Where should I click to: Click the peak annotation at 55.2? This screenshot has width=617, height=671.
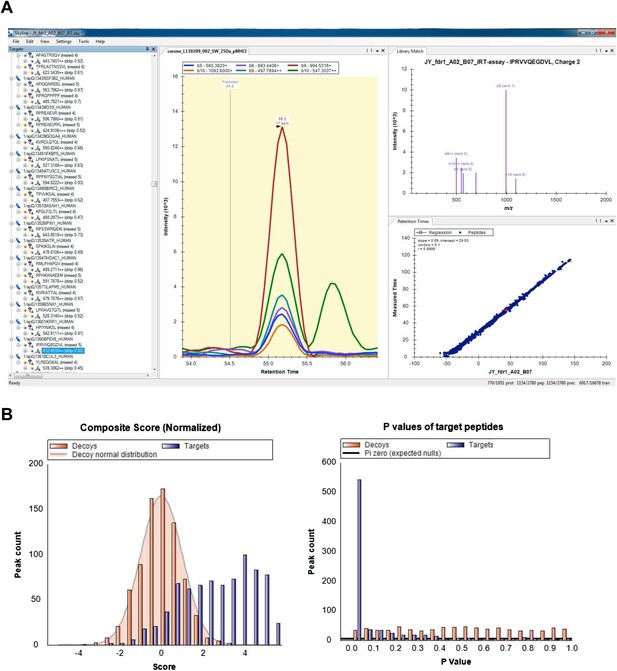pos(282,120)
